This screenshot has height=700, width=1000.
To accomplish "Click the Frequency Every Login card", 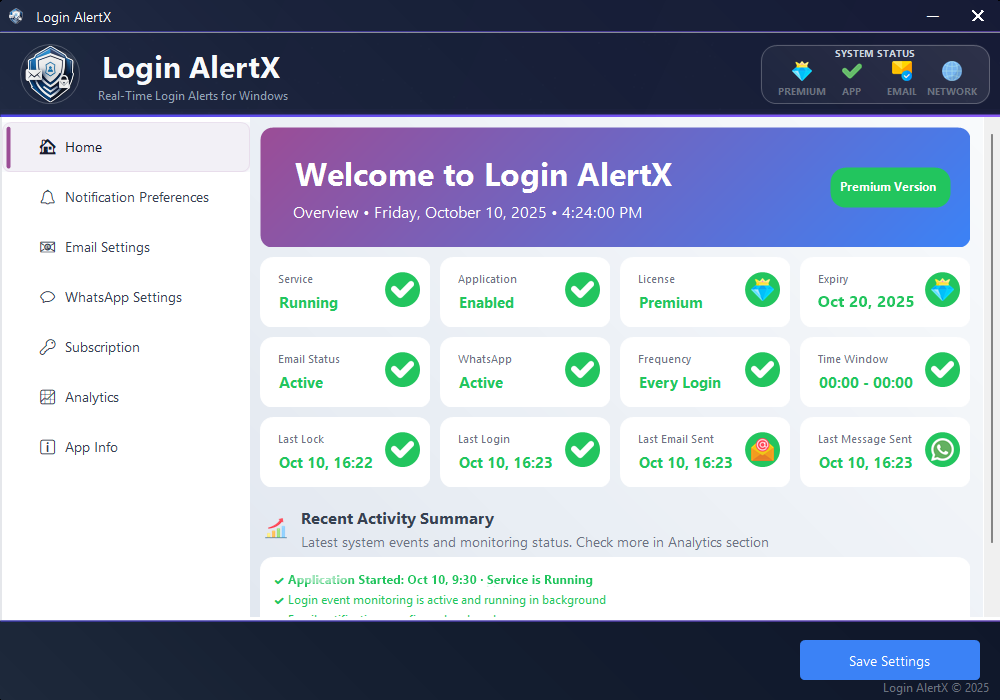I will click(705, 372).
